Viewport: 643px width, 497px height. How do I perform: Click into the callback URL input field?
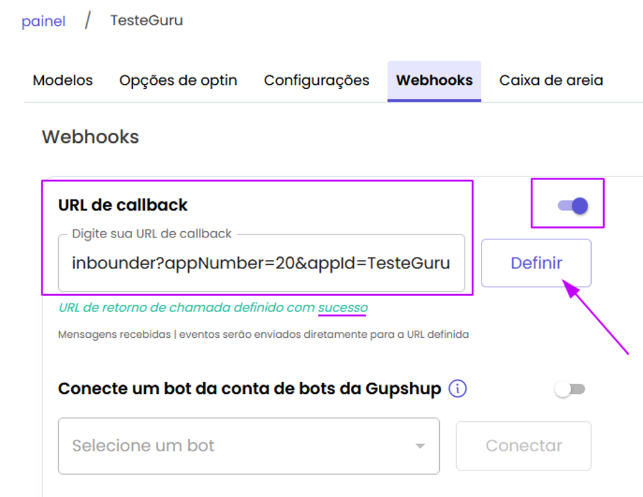point(261,263)
